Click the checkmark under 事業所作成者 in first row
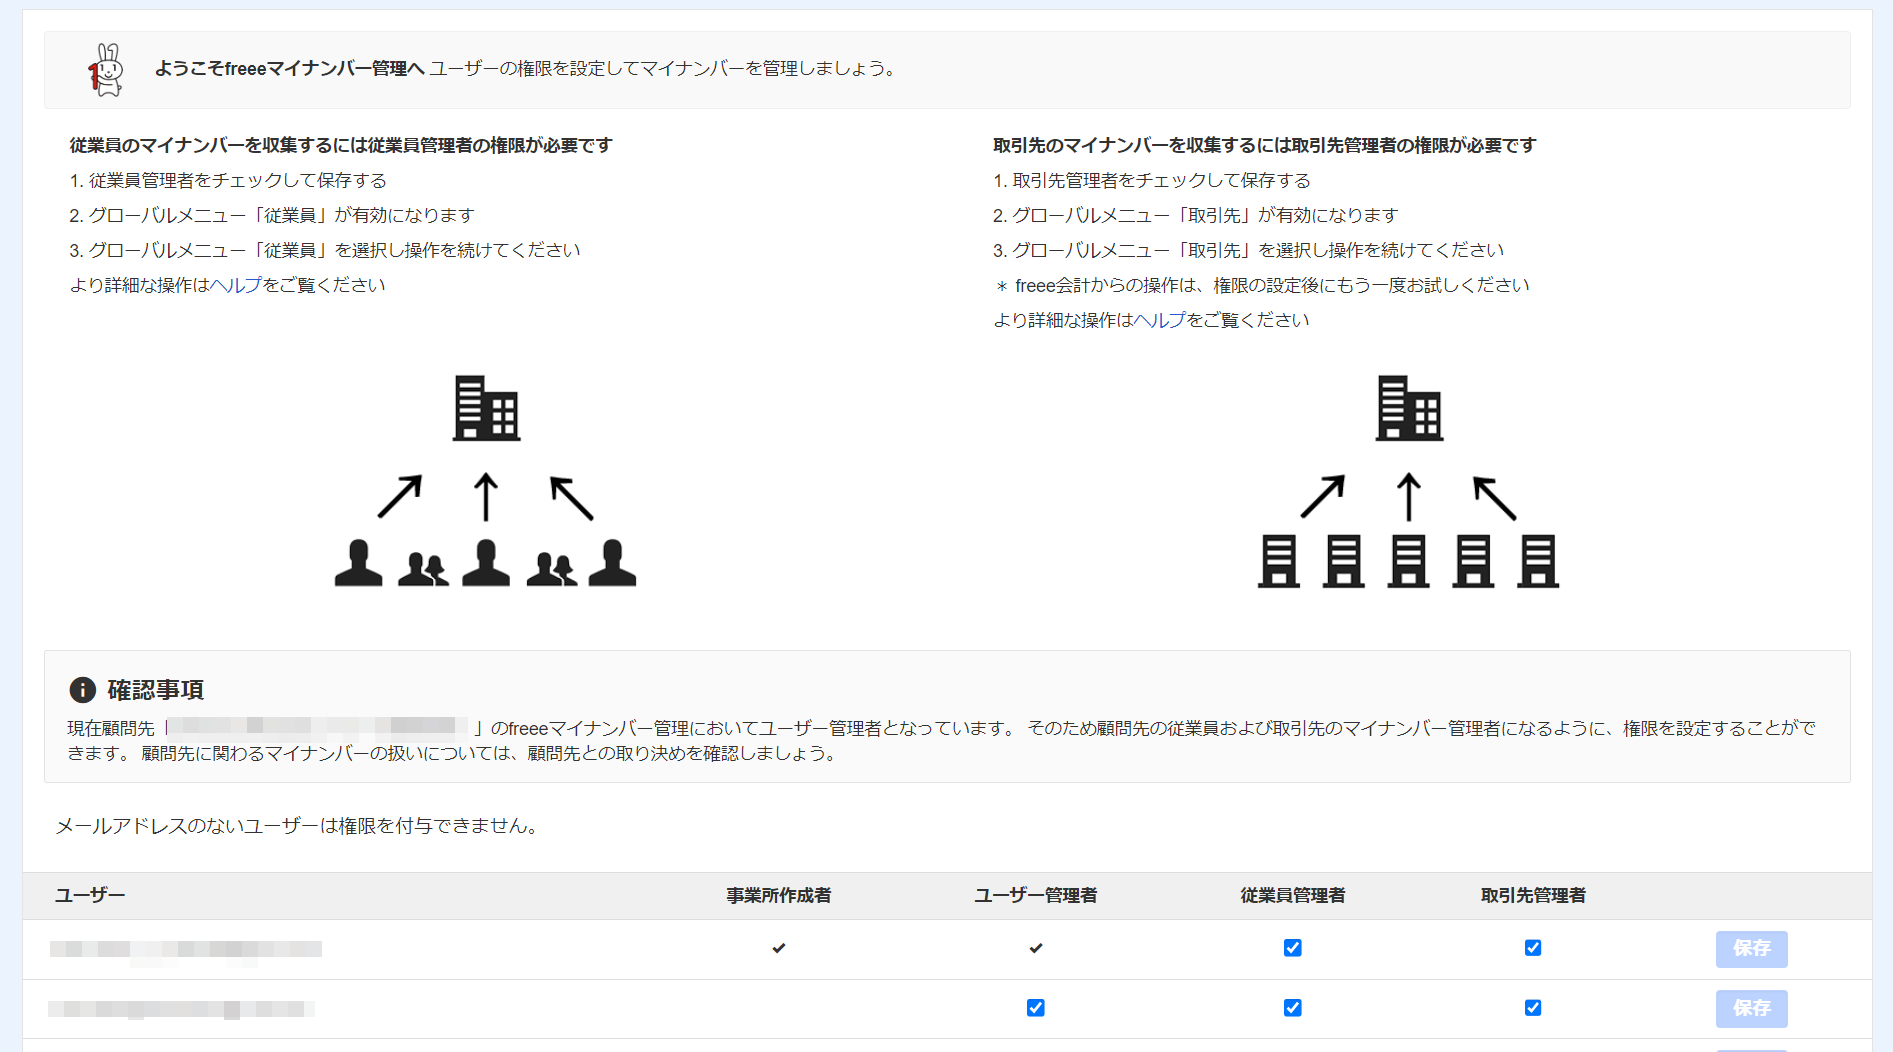1893x1052 pixels. pyautogui.click(x=779, y=948)
